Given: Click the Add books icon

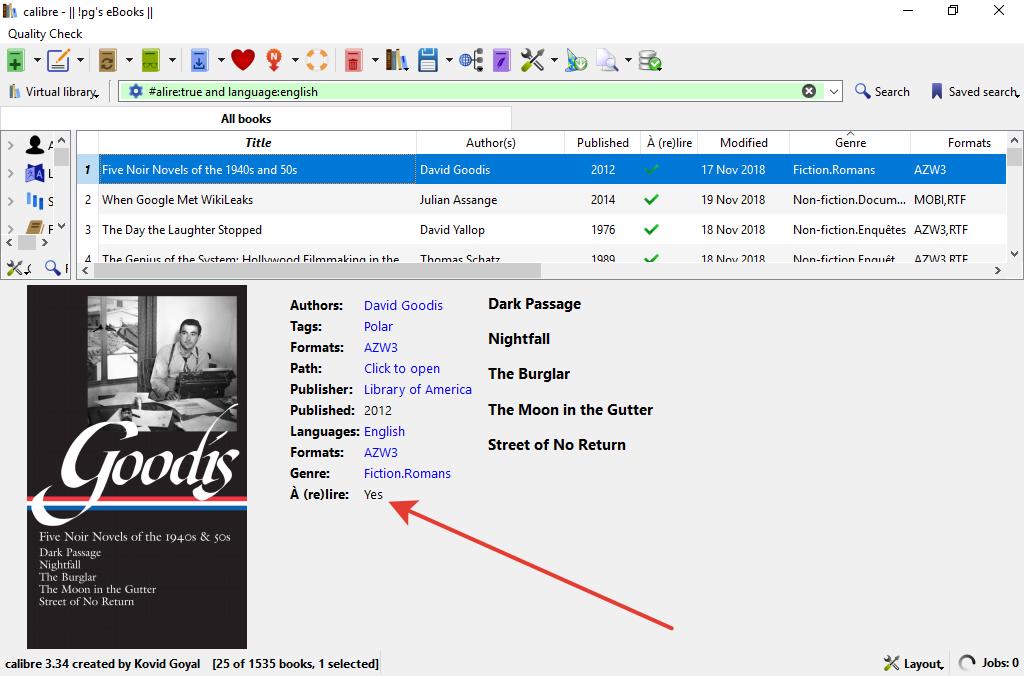Looking at the screenshot, I should tap(16, 61).
